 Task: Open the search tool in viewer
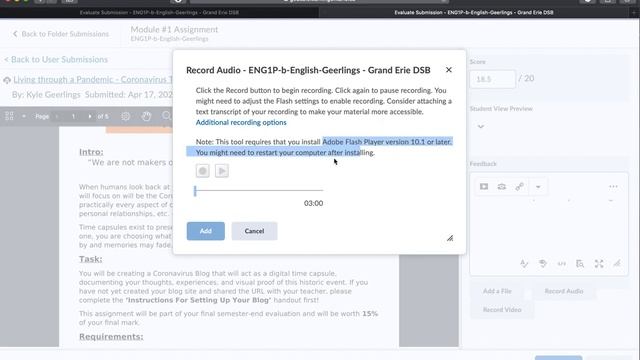pos(166,116)
